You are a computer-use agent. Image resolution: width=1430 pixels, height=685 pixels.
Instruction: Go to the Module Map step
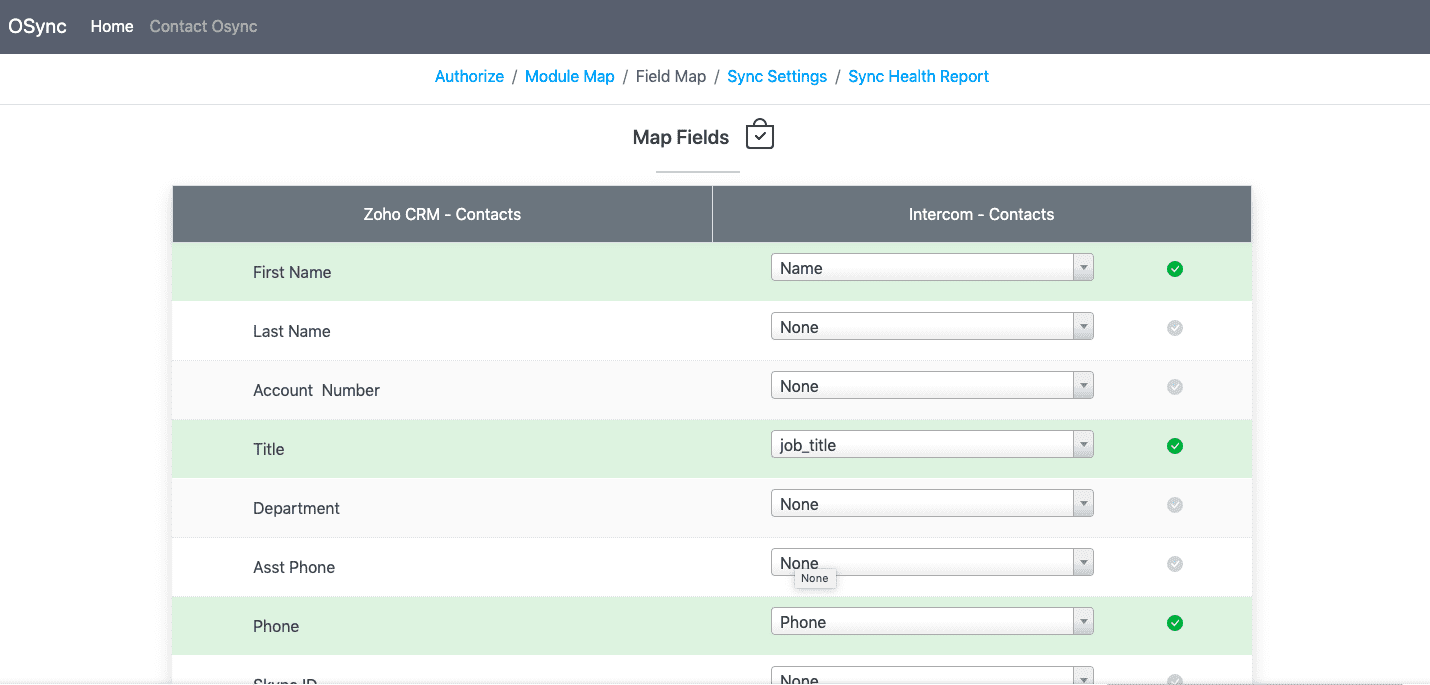coord(570,77)
